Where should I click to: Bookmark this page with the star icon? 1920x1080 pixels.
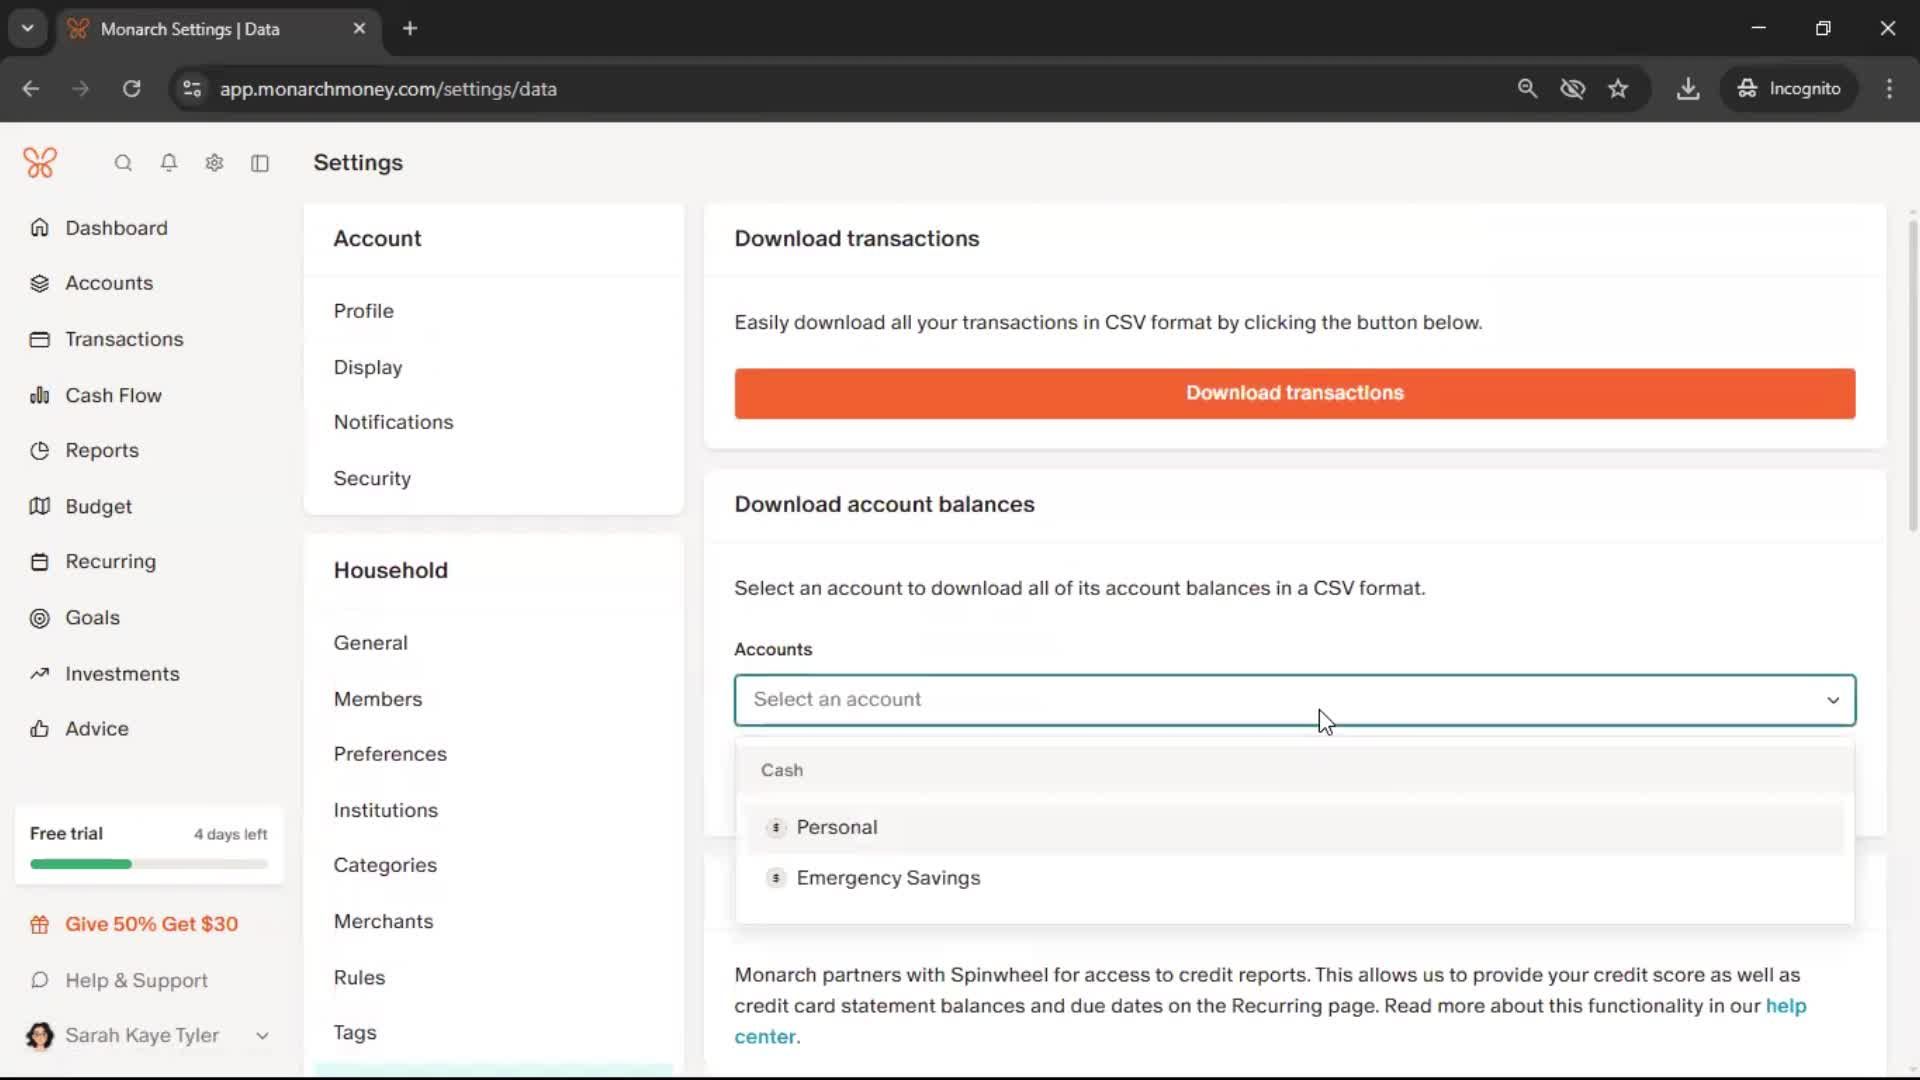pyautogui.click(x=1618, y=89)
